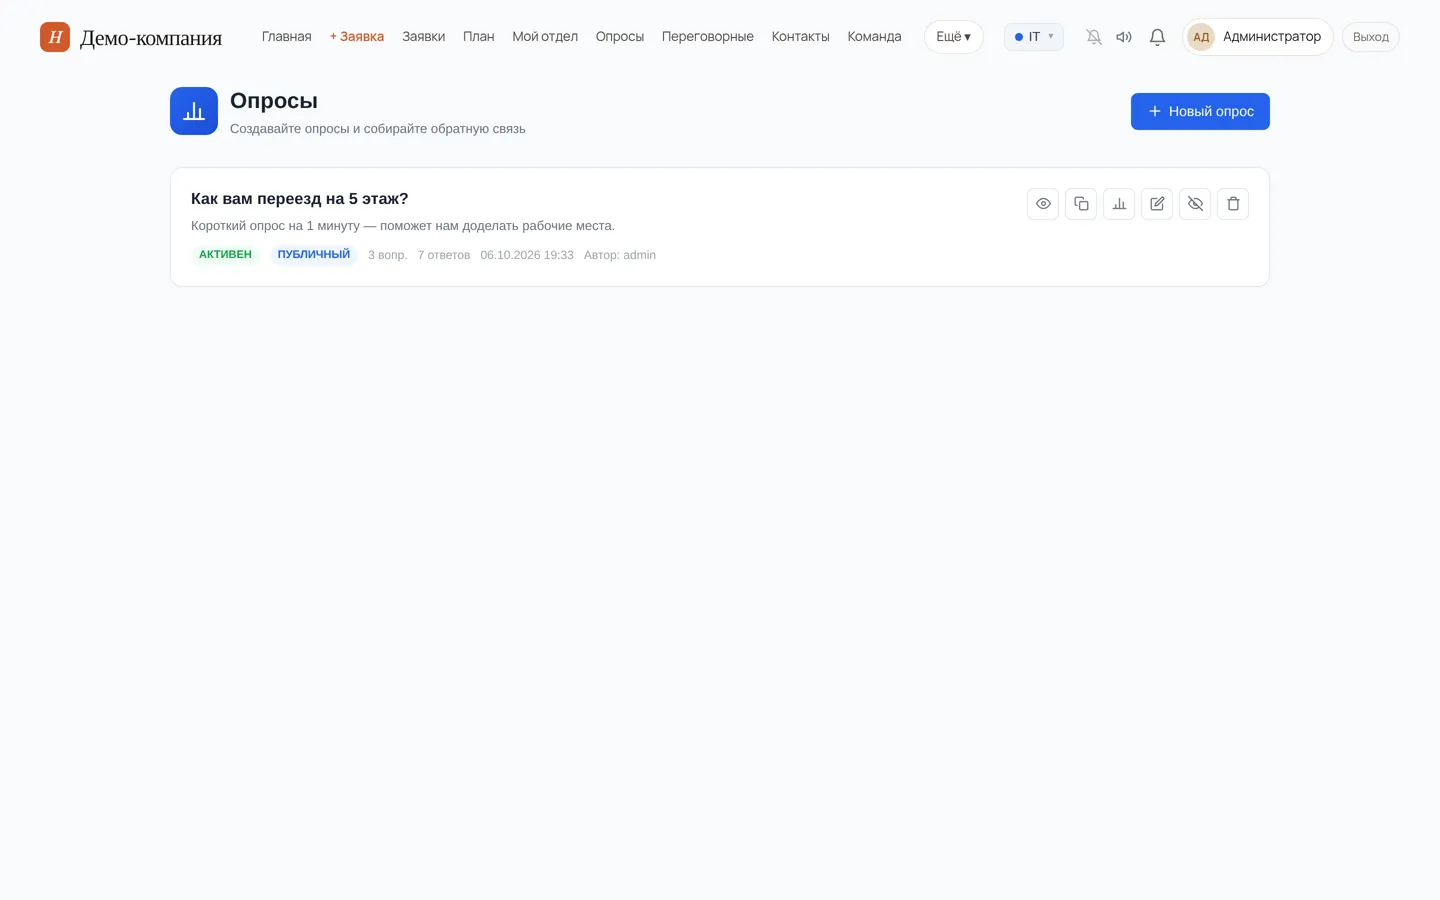Edit the survey with the pencil icon
Viewport: 1440px width, 900px height.
coord(1157,204)
